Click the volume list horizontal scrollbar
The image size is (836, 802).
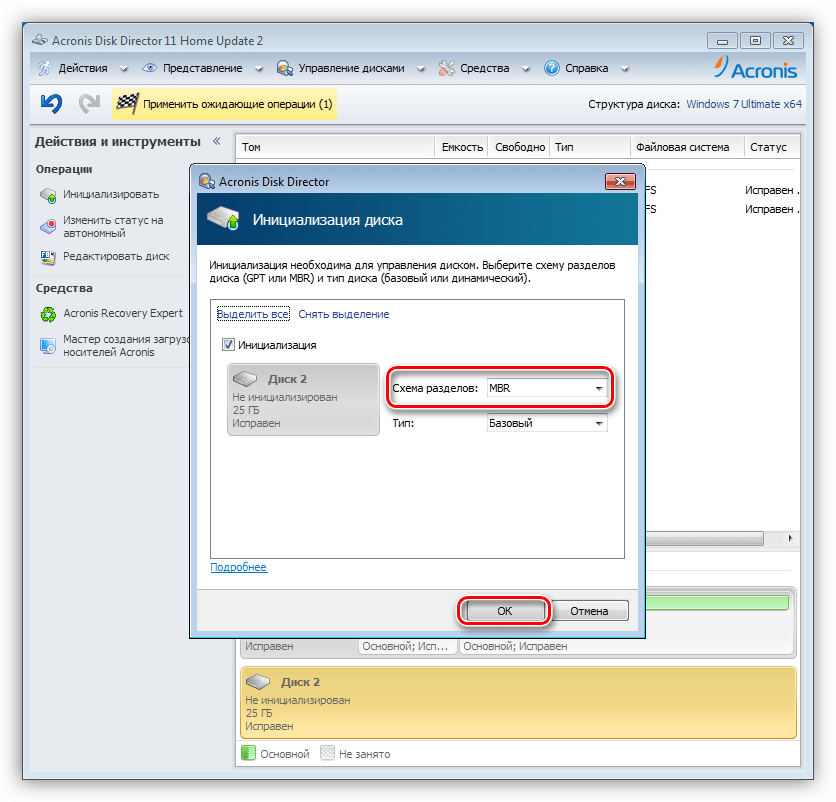[x=705, y=539]
